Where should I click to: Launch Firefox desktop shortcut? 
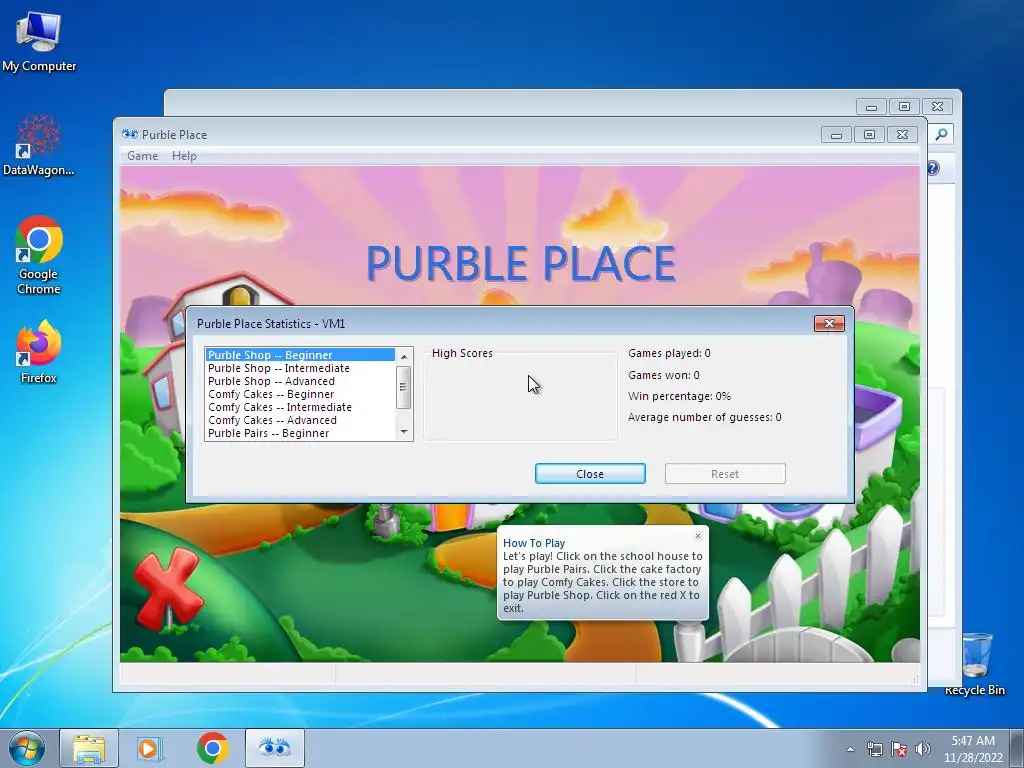39,351
